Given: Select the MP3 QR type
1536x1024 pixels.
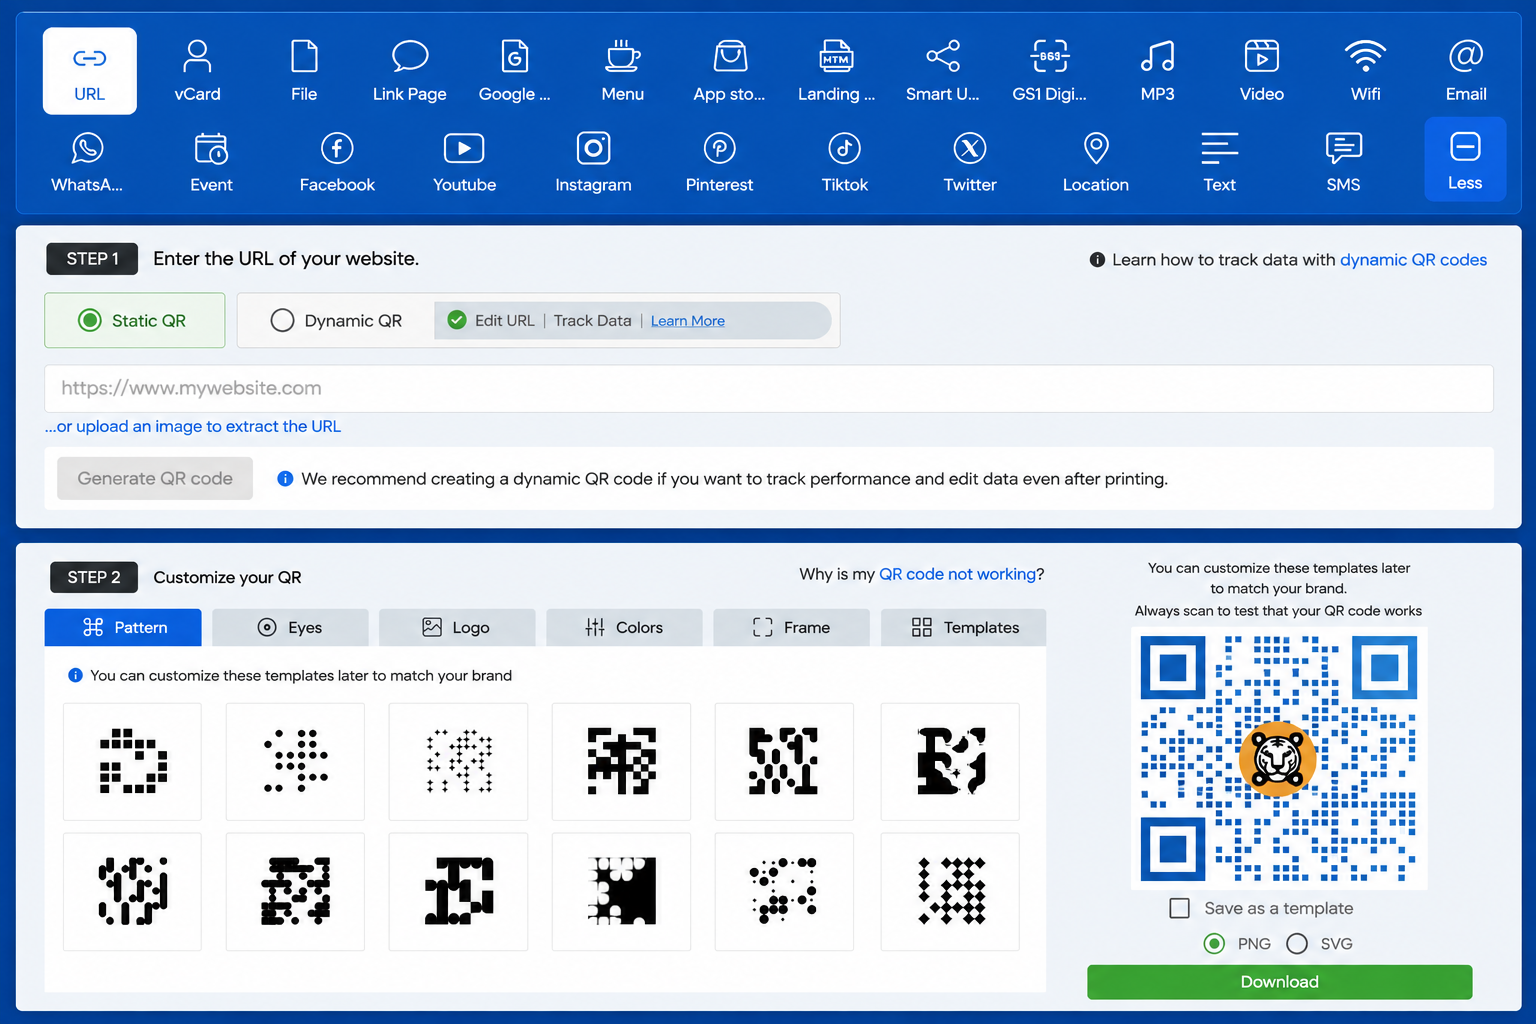Looking at the screenshot, I should point(1158,71).
